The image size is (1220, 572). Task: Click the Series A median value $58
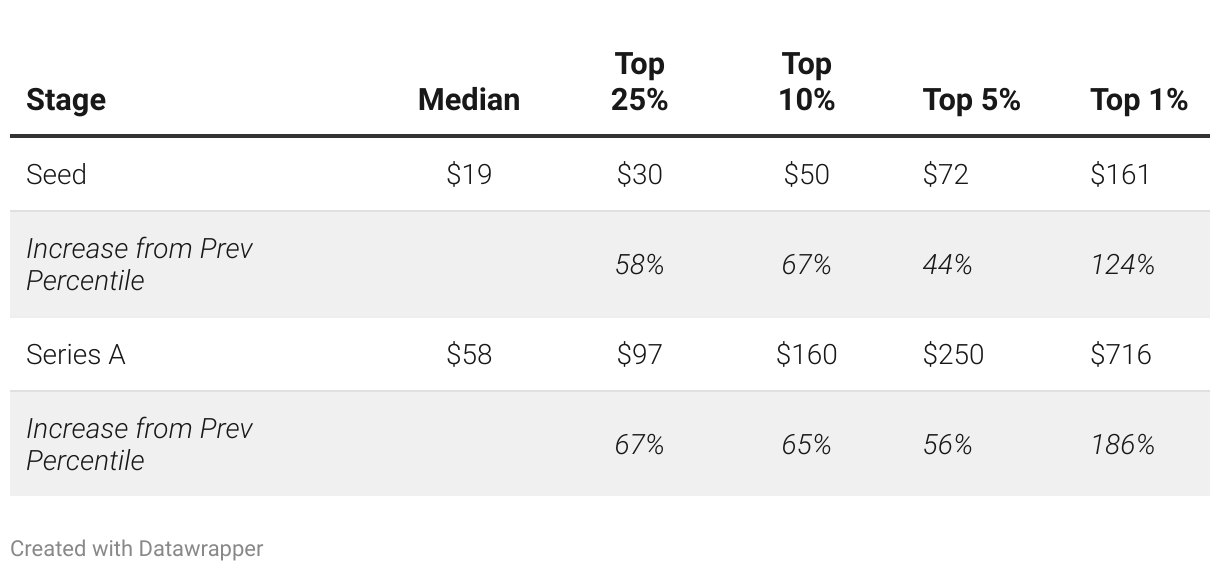coord(469,355)
